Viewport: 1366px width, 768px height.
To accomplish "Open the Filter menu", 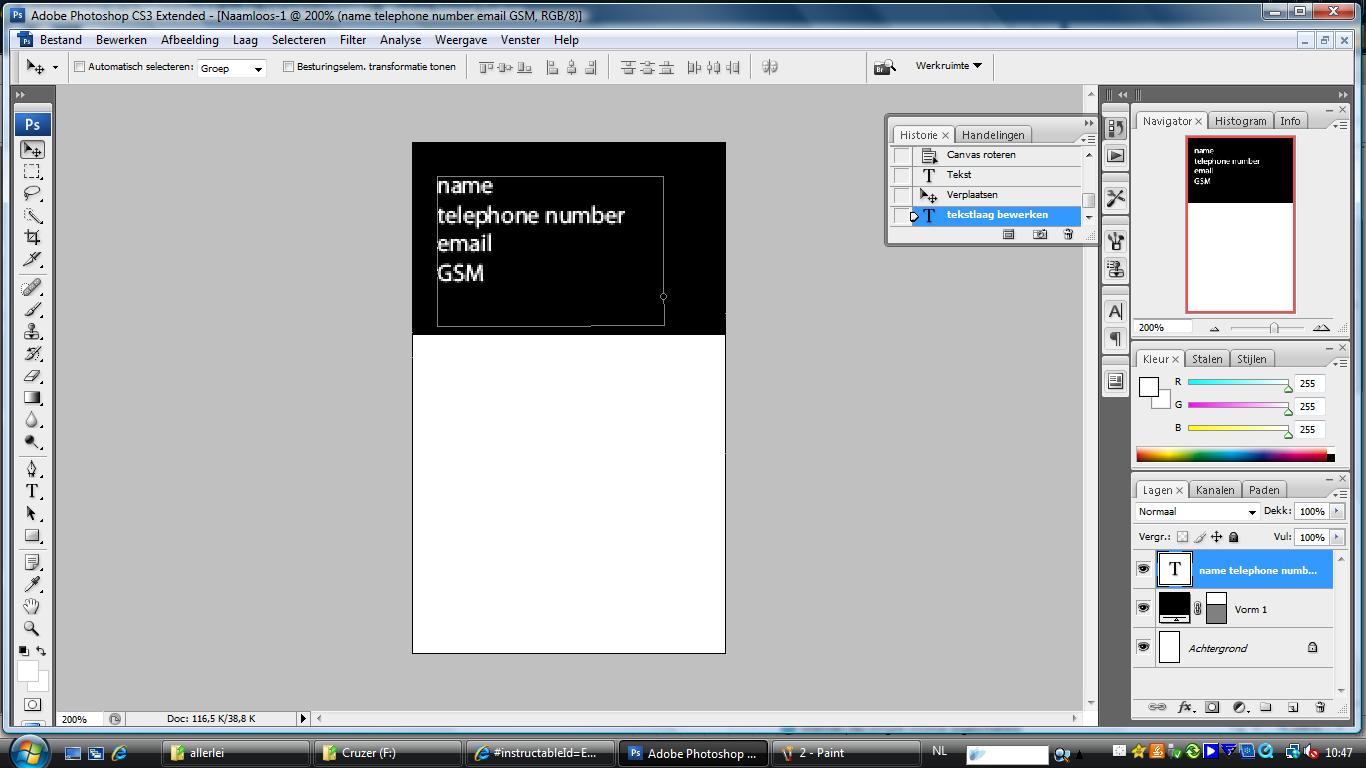I will pyautogui.click(x=353, y=40).
